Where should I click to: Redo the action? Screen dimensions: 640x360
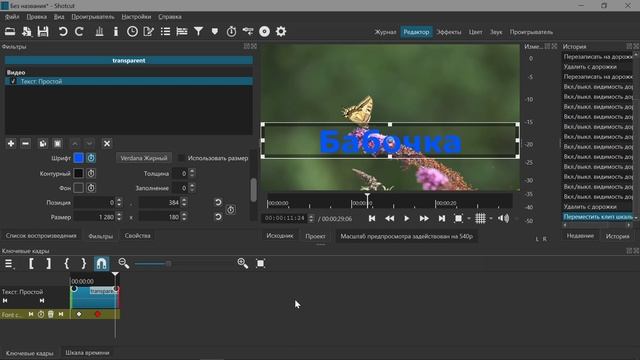point(79,31)
